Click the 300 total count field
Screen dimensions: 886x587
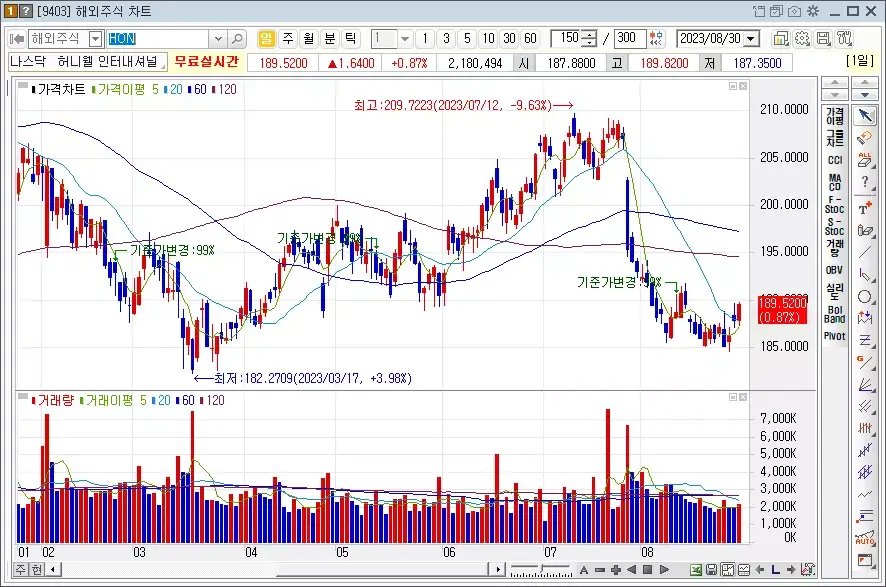coord(629,38)
